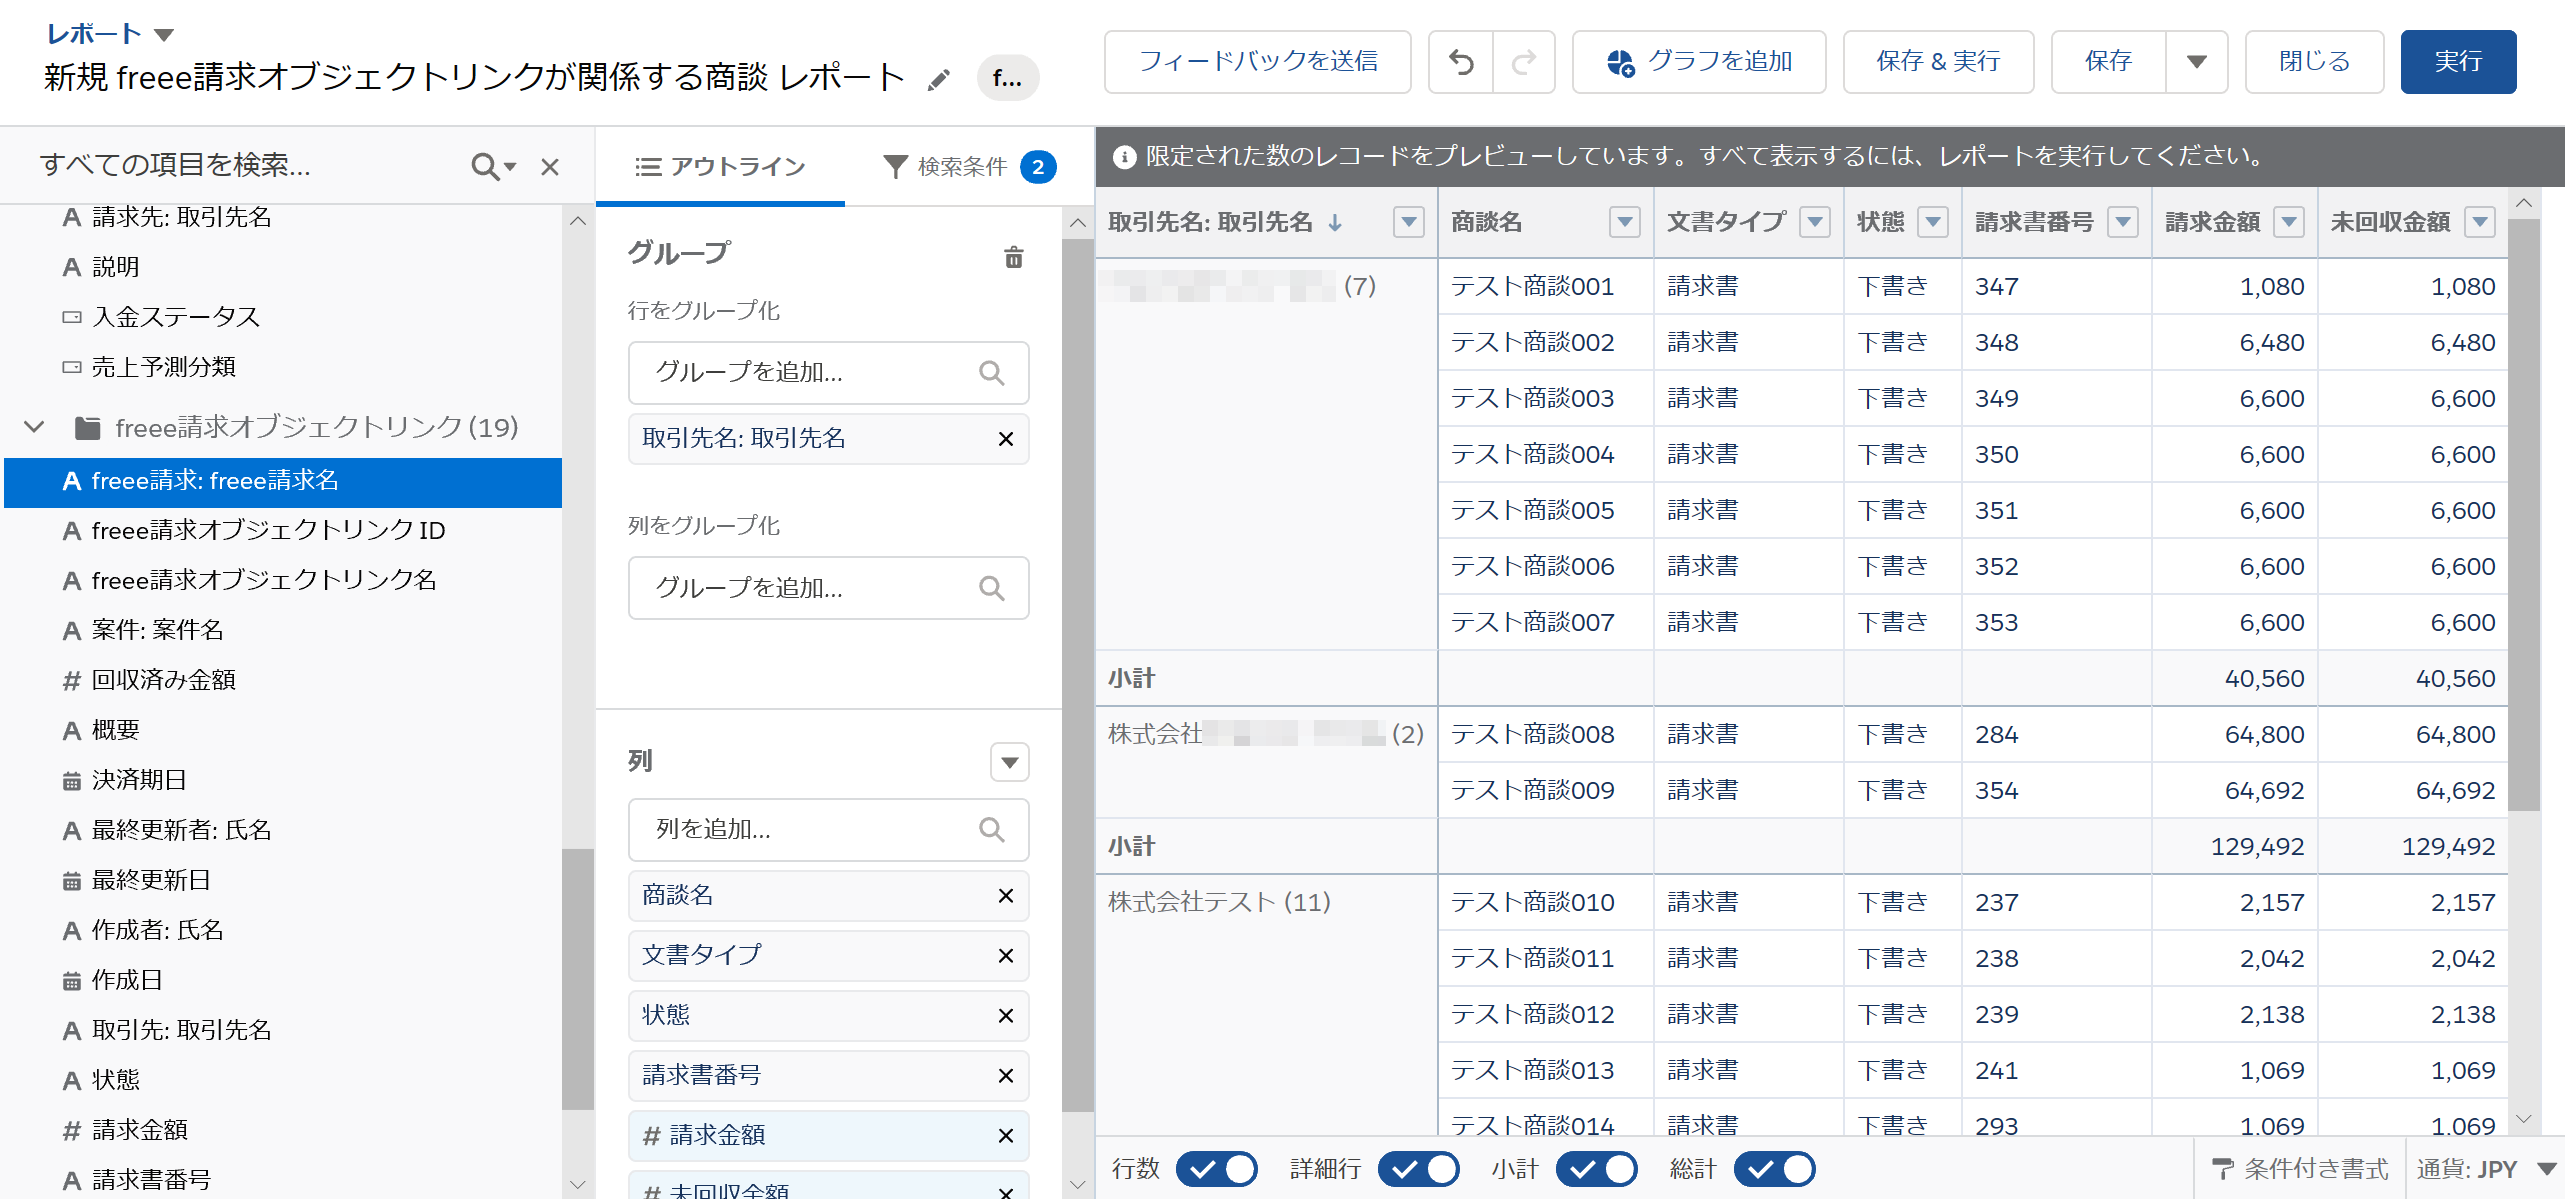Screen dimensions: 2565x1199
Task: Click the freee請求オブジェクトリンク folder icon
Action: (88, 428)
